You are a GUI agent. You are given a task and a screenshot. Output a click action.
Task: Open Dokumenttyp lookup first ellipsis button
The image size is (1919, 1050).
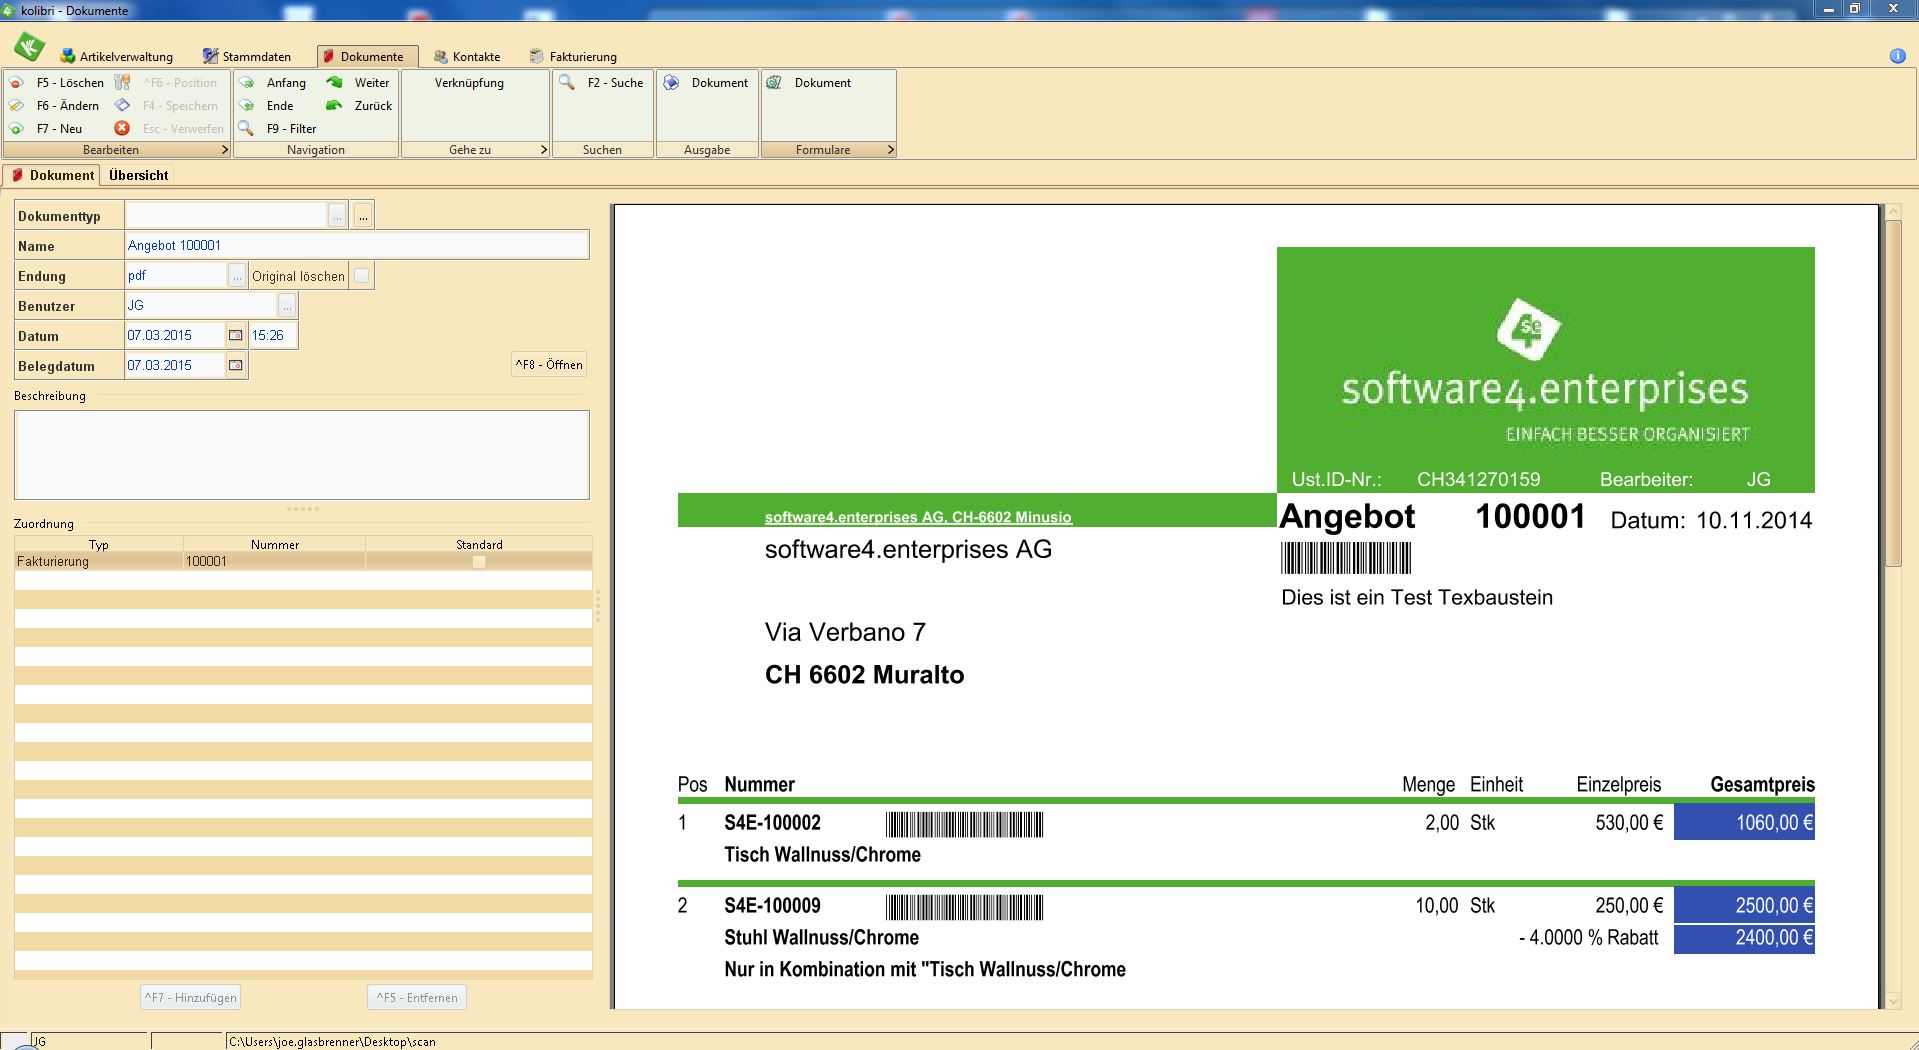coord(337,215)
